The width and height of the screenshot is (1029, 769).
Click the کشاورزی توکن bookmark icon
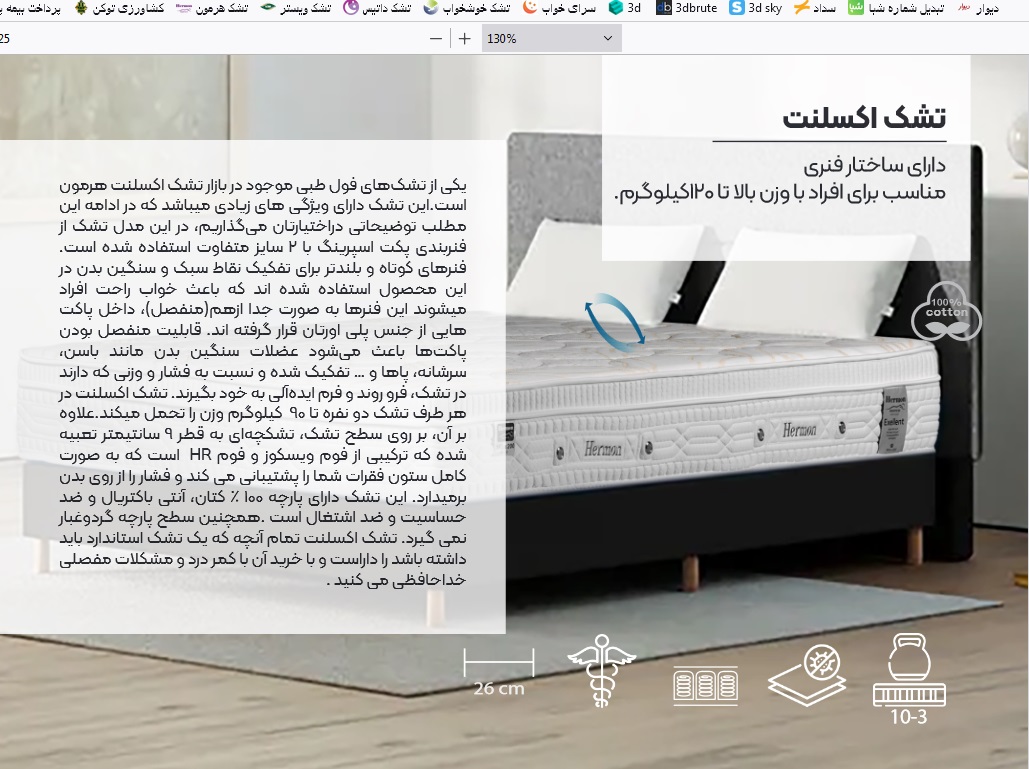pyautogui.click(x=81, y=8)
